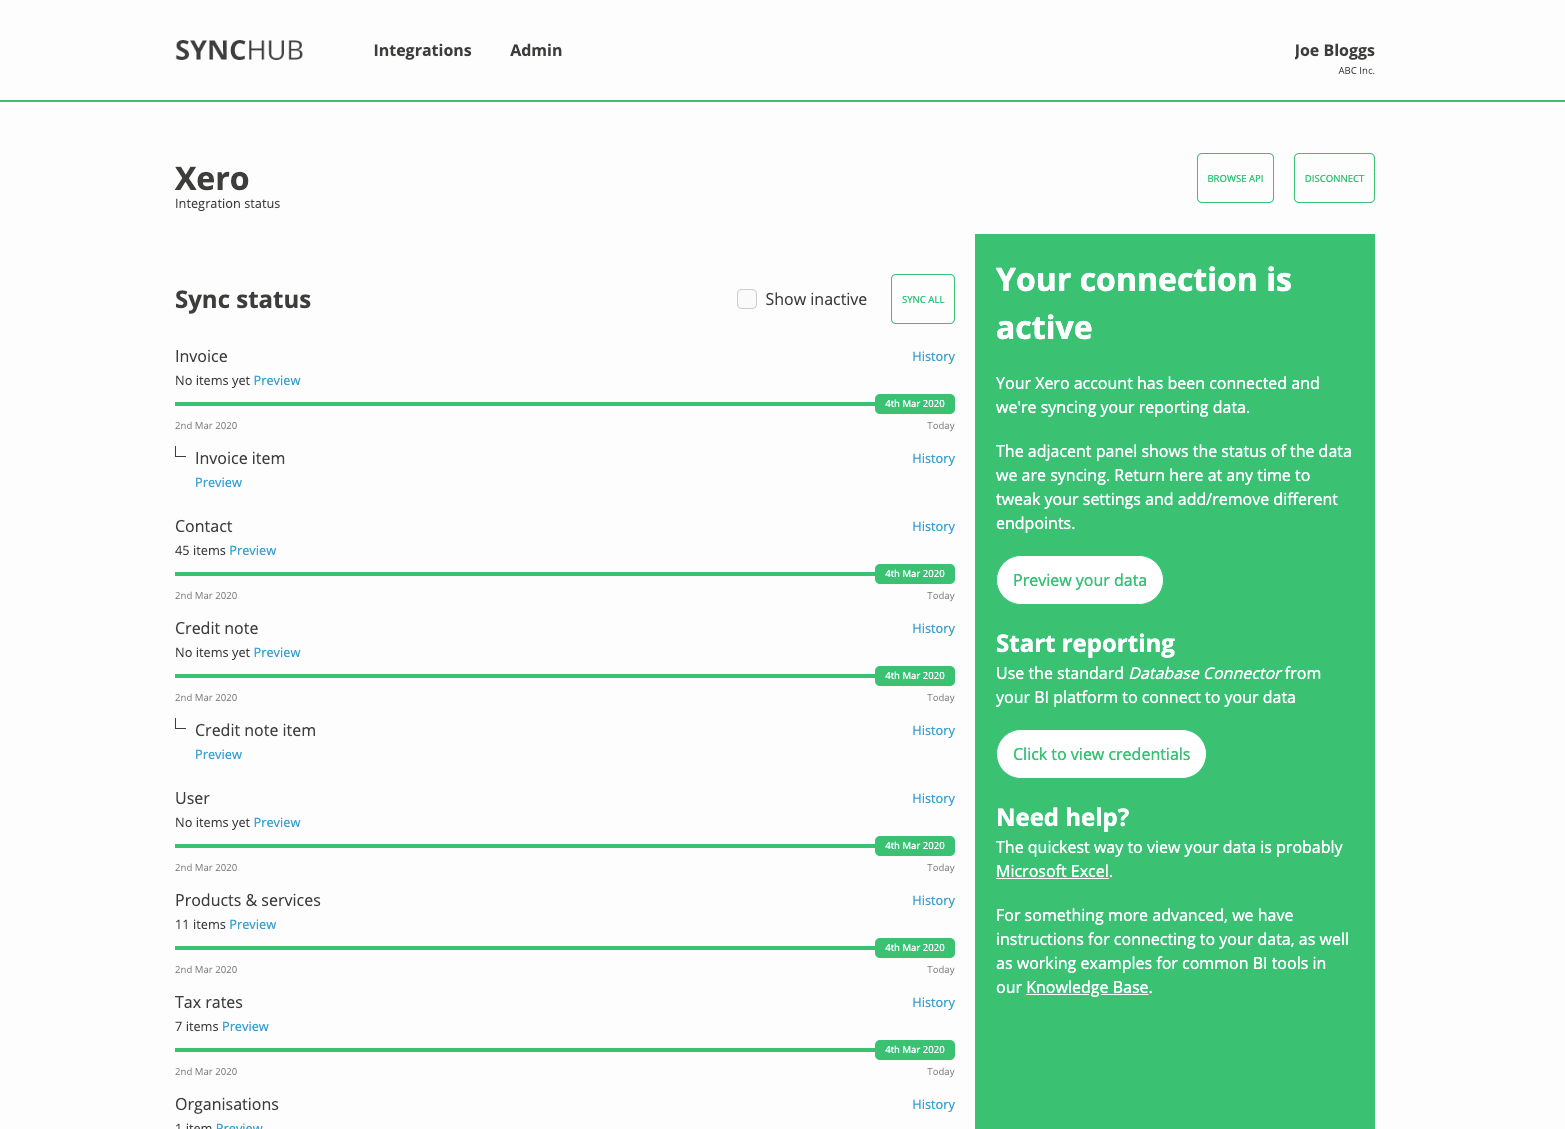Screen dimensions: 1565x1129
Task: Click the Tax rates row title
Action: coord(209,1002)
